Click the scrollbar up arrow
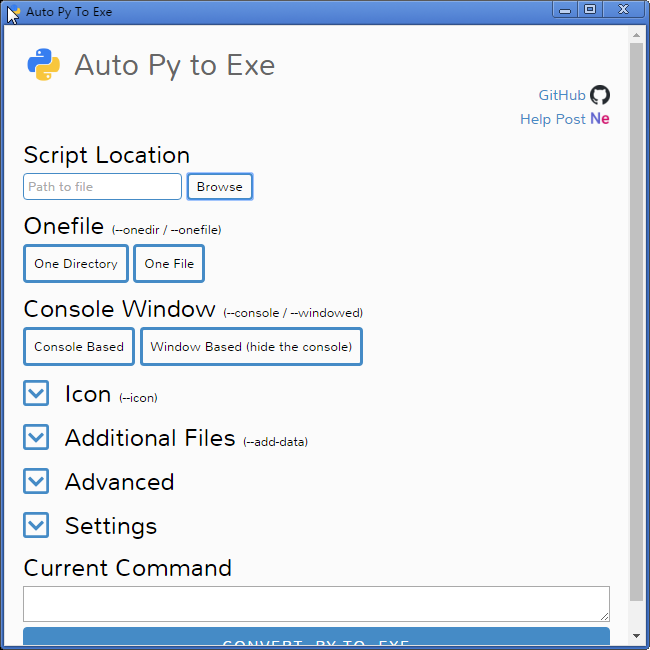The width and height of the screenshot is (650, 650). [636, 35]
